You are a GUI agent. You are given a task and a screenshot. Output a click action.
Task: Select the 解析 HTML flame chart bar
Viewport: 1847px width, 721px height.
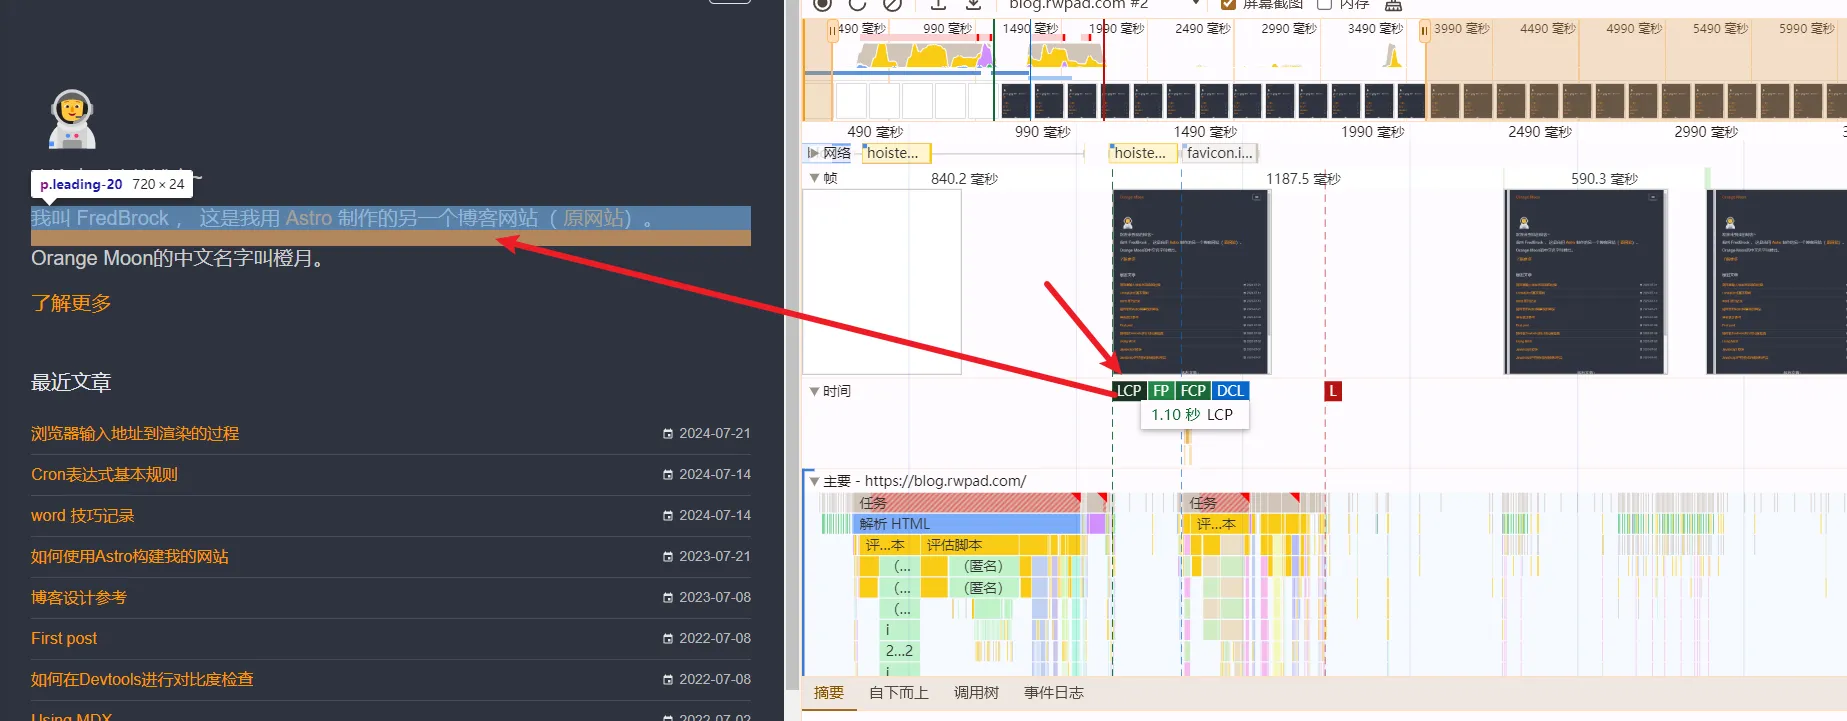(966, 524)
